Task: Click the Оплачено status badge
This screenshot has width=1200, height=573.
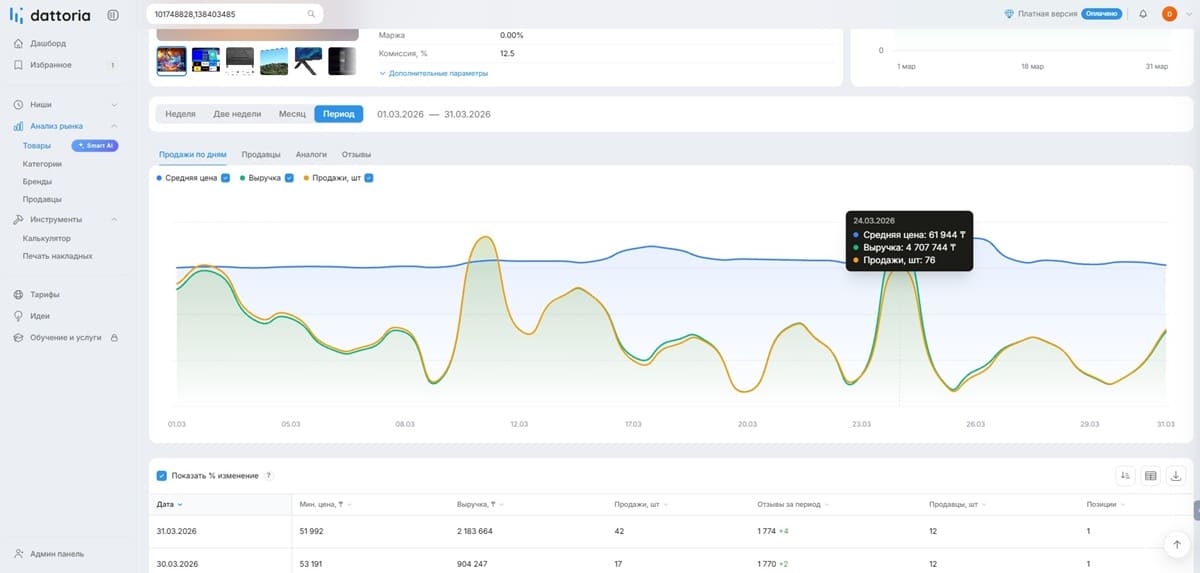Action: click(x=1101, y=14)
